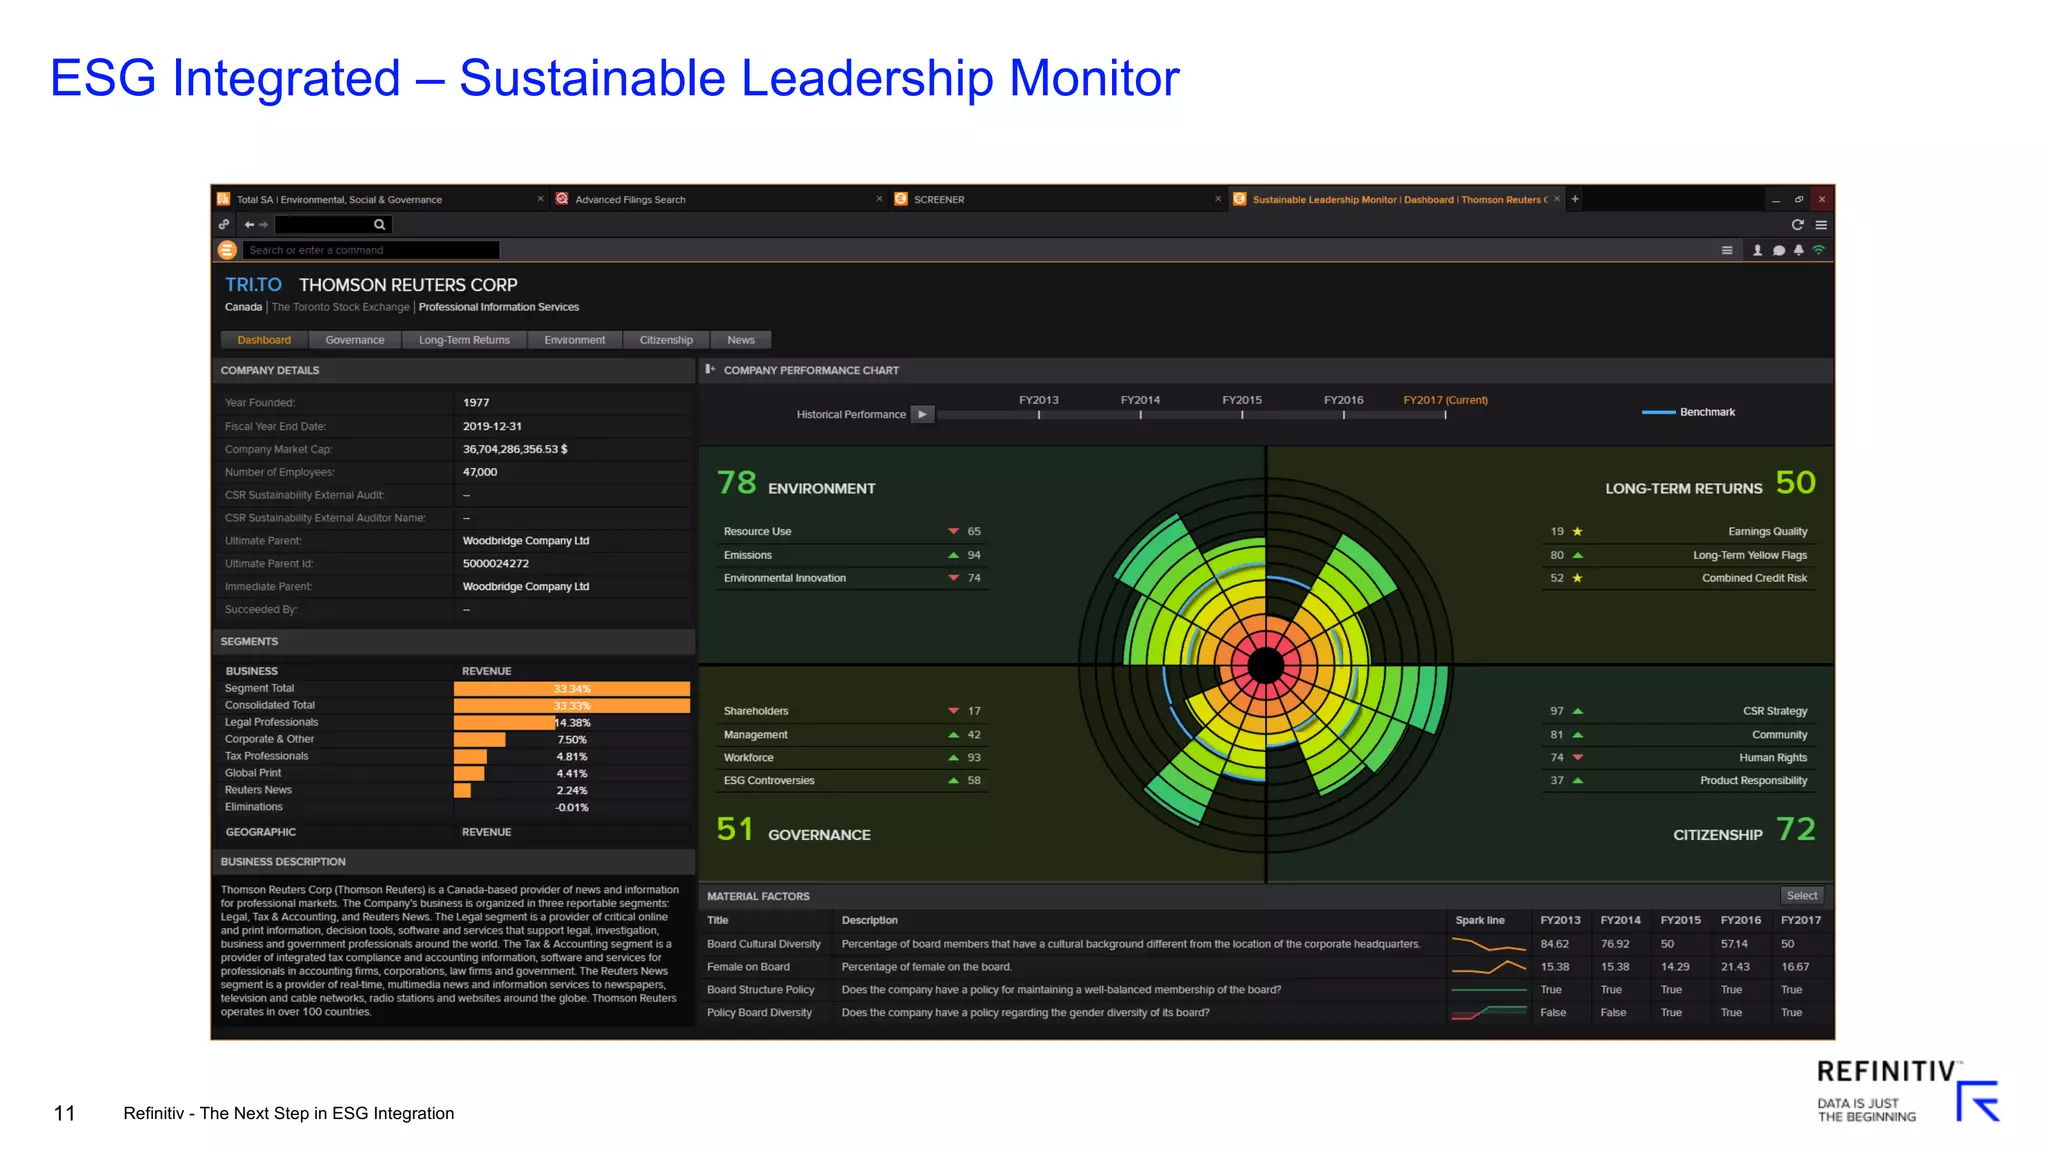Click the magnifier search icon
The image size is (2048, 1152).
coord(379,225)
